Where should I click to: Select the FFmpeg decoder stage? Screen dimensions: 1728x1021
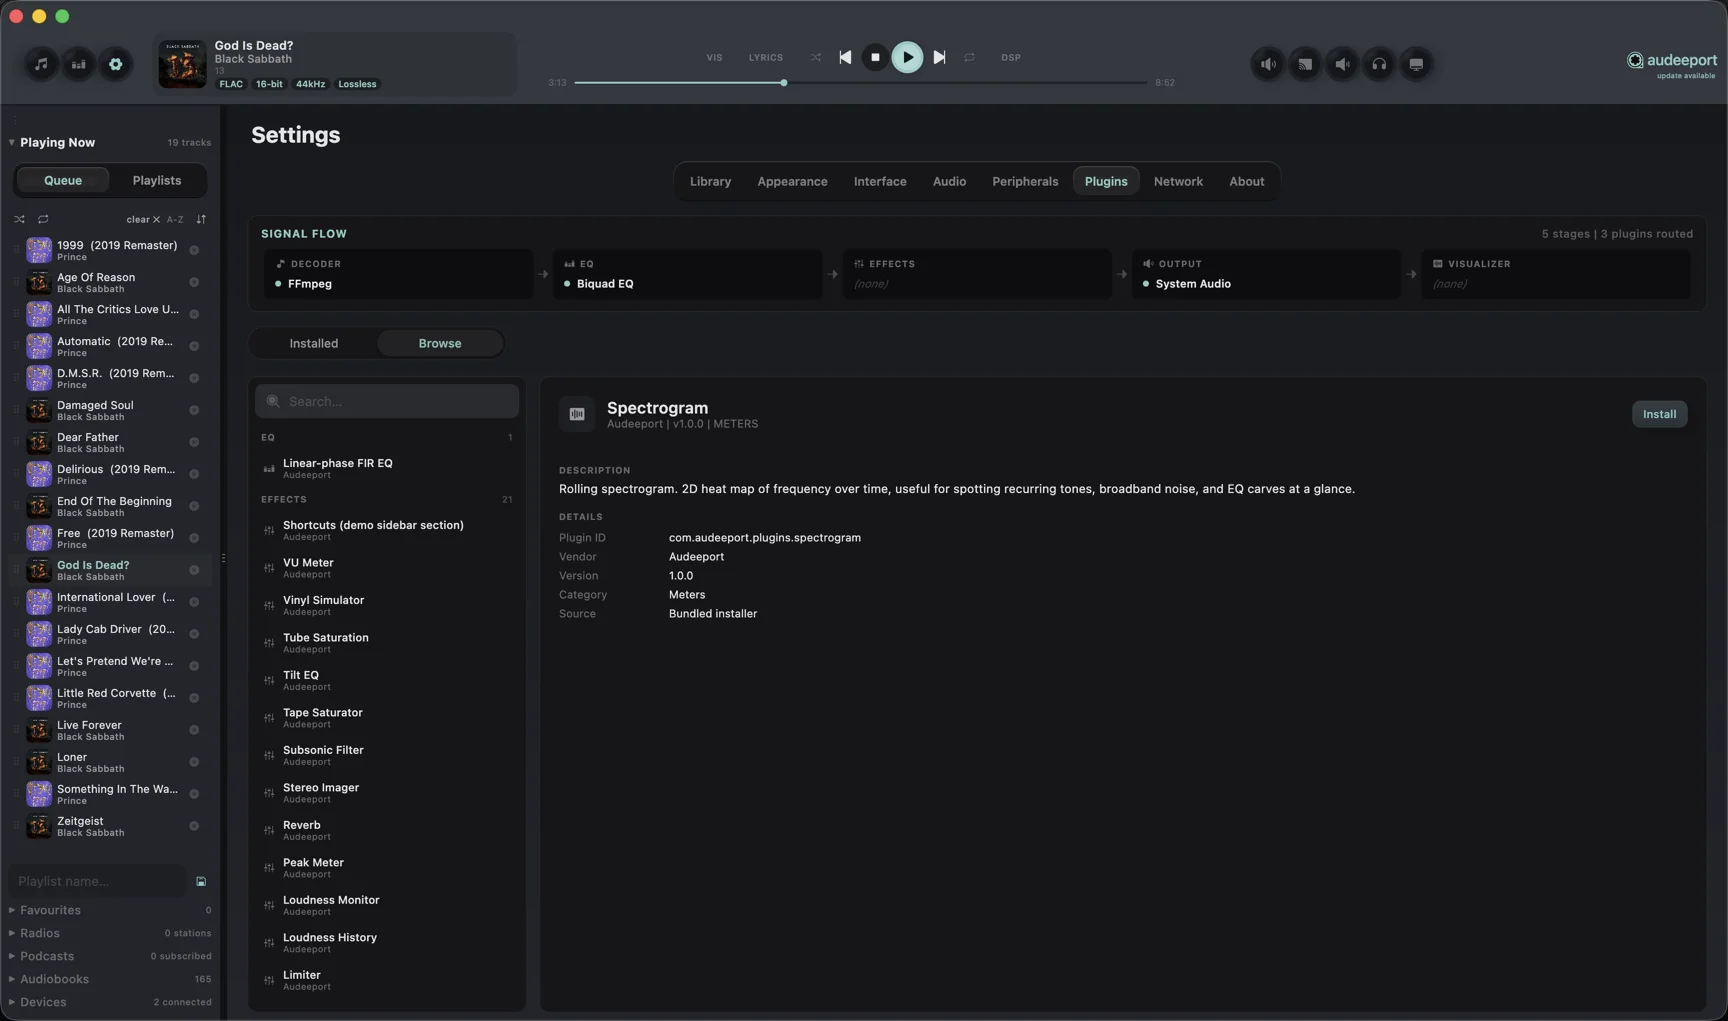pyautogui.click(x=398, y=274)
